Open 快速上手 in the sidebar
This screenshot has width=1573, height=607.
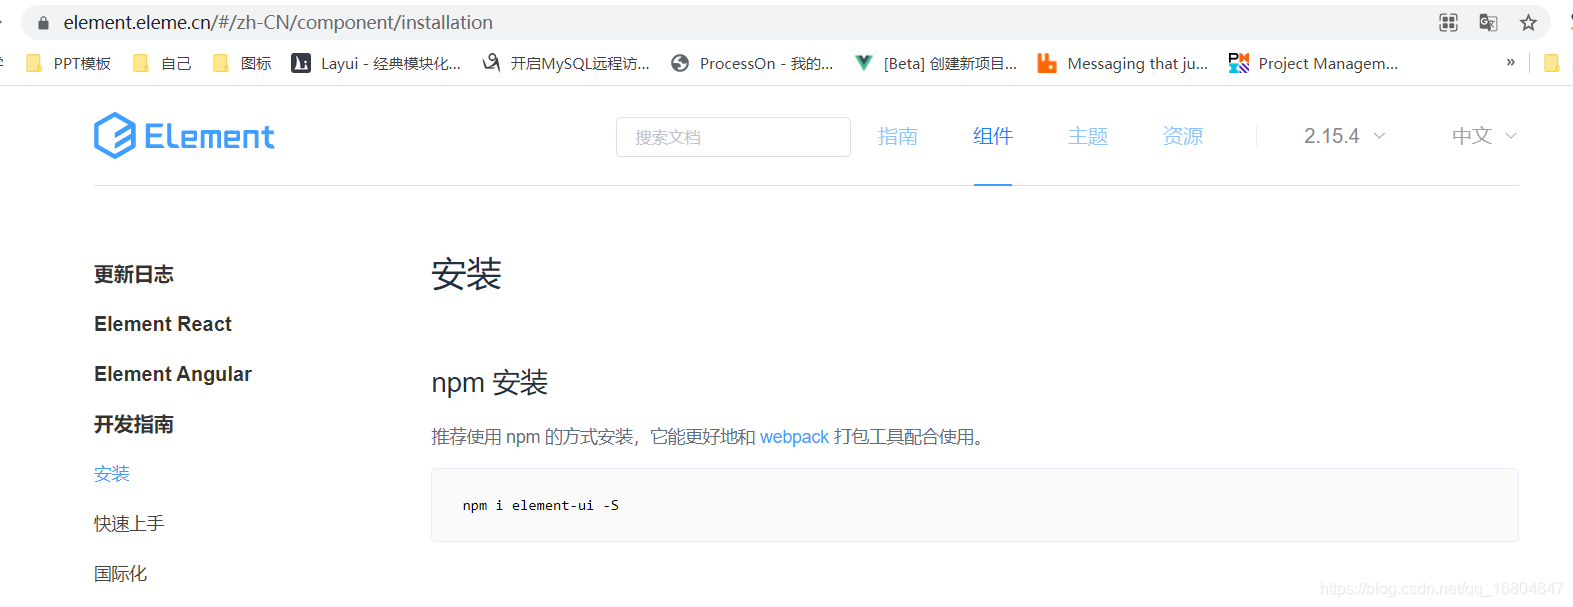129,523
